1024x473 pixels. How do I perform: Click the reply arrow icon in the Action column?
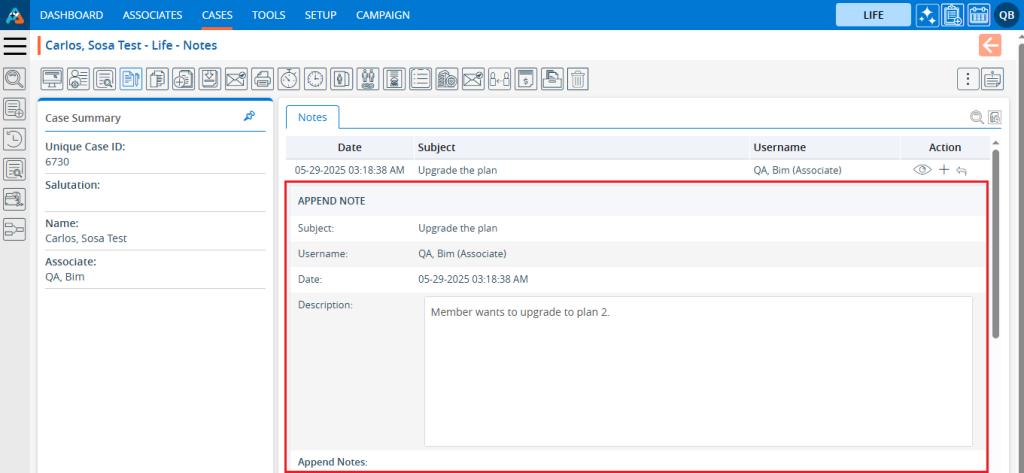tap(961, 171)
